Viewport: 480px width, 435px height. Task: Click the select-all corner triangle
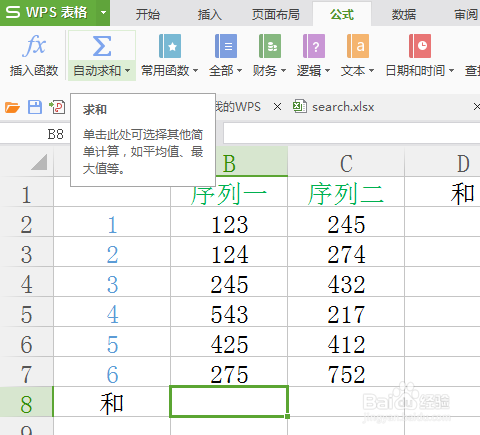click(39, 162)
